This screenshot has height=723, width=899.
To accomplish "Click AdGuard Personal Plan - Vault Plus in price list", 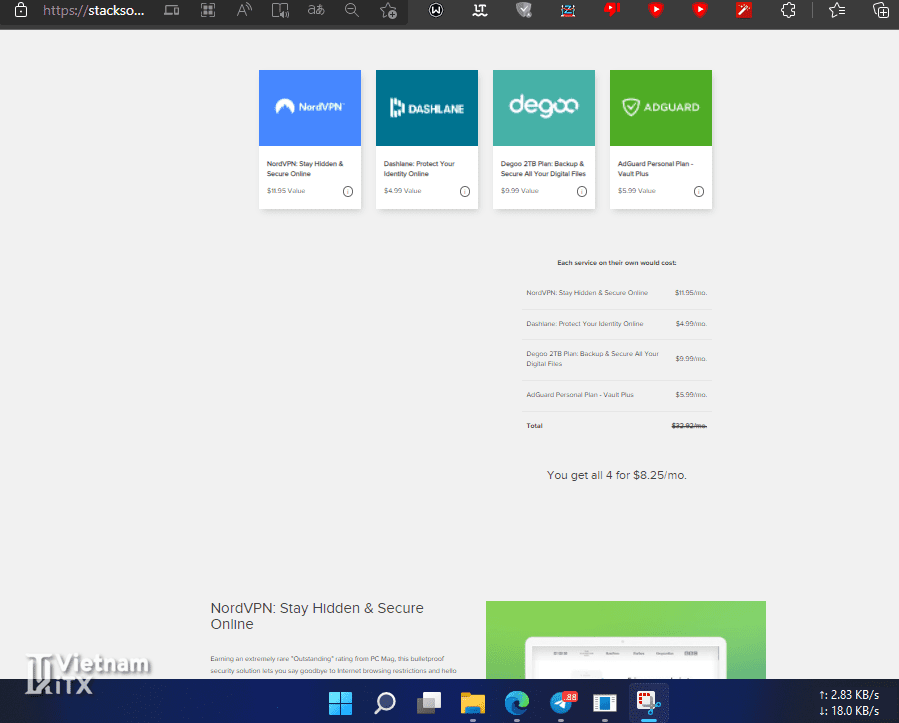I will tap(580, 395).
